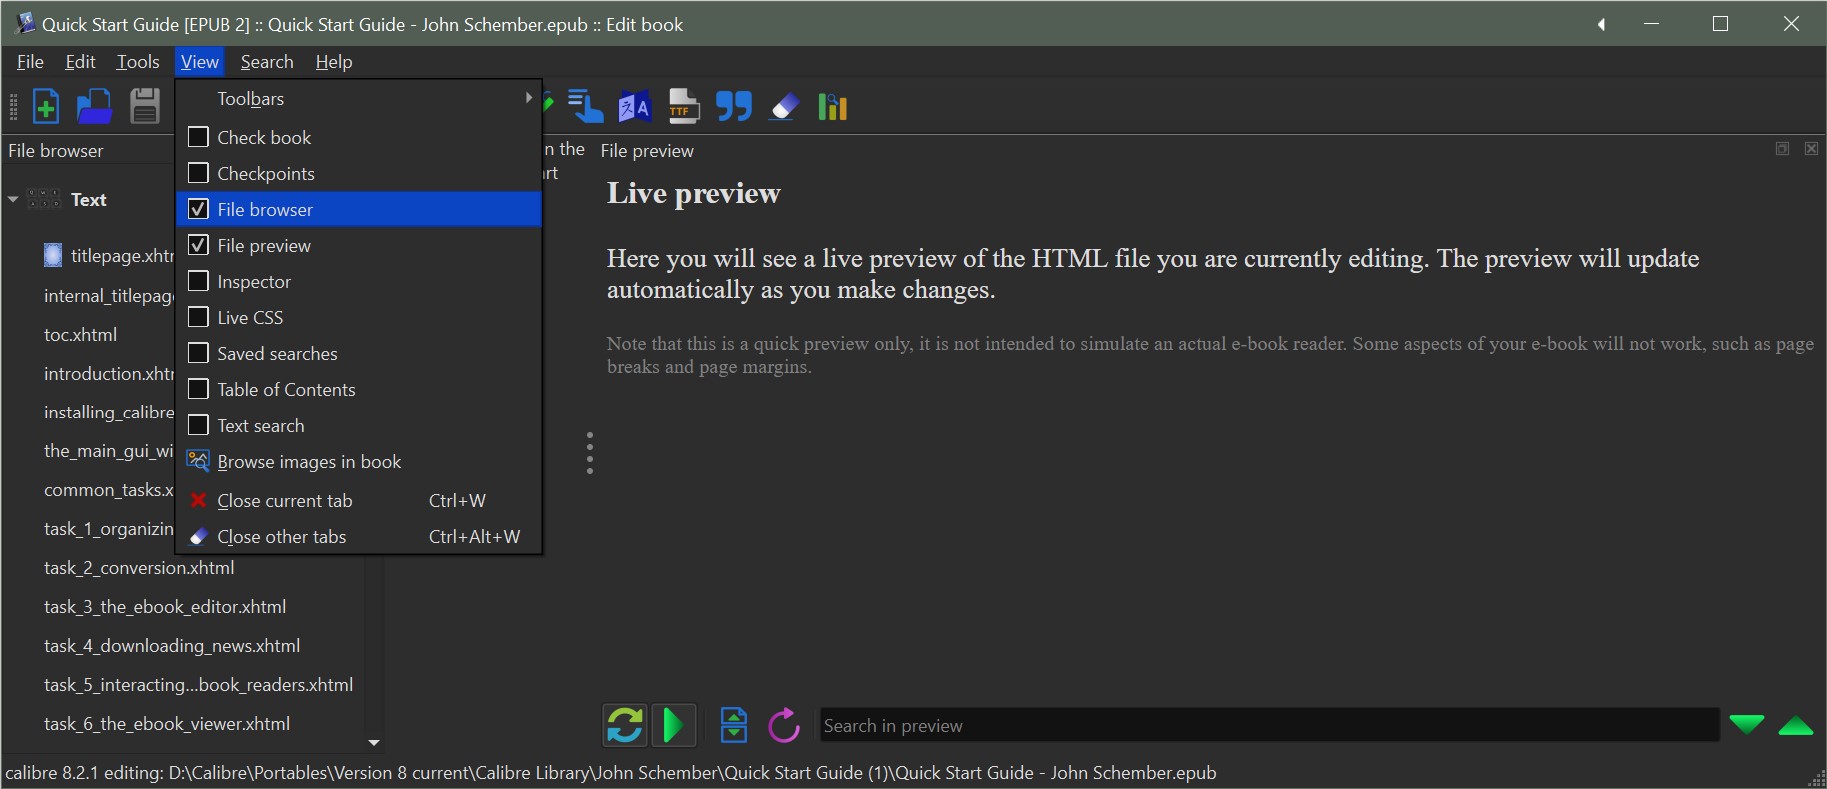Open the File menu
The width and height of the screenshot is (1827, 789).
click(30, 62)
